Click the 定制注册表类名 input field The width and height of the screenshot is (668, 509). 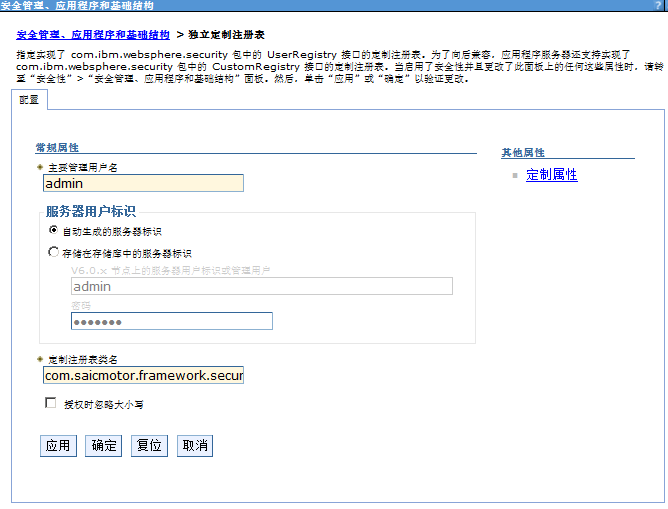pos(143,375)
